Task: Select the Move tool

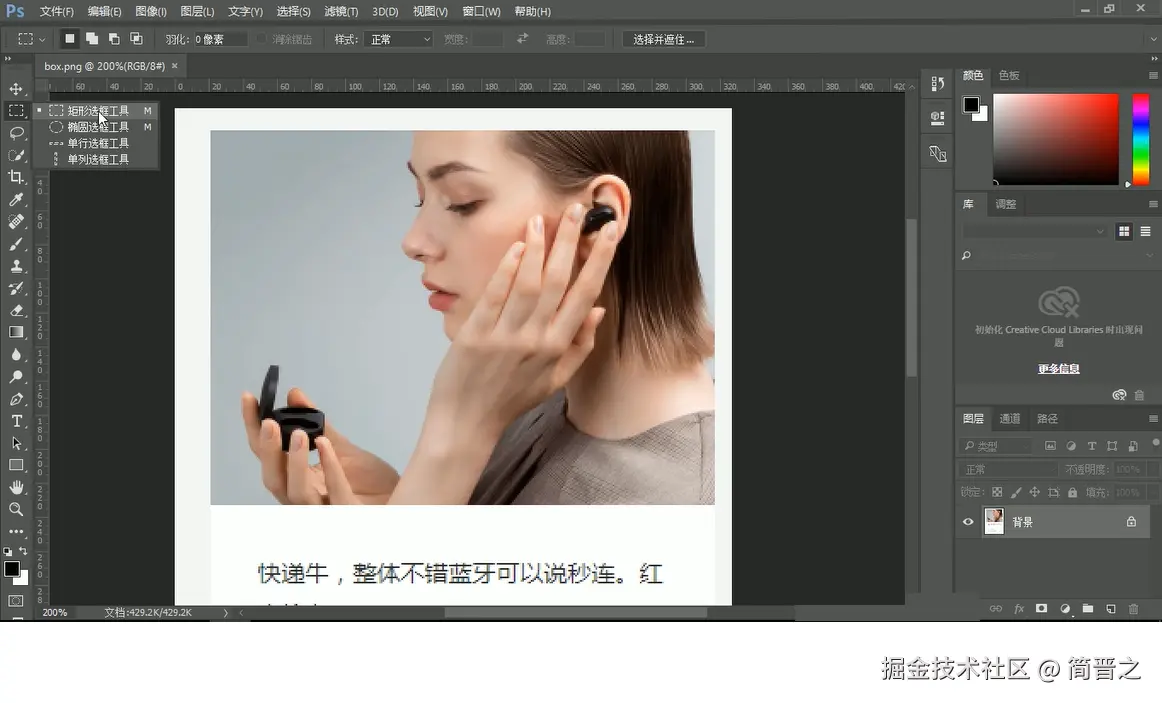Action: coord(14,88)
